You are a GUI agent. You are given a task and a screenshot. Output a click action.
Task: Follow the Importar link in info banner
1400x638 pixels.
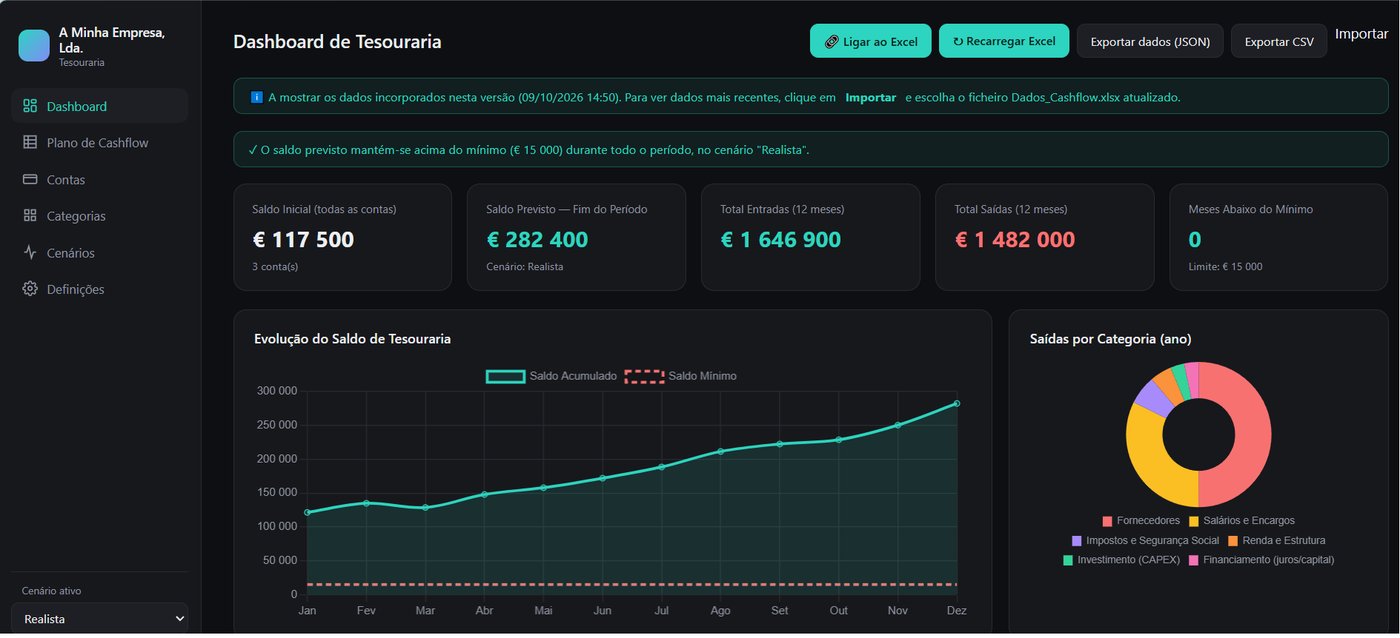[870, 98]
